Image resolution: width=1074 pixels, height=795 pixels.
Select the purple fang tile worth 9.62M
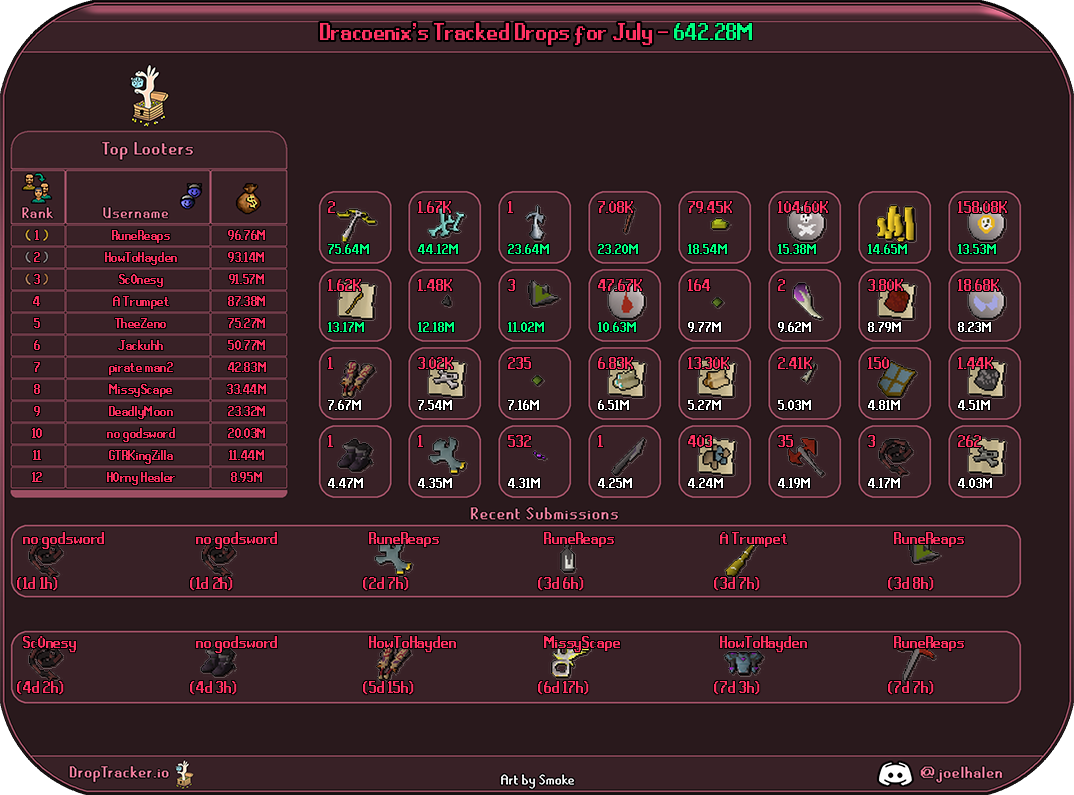804,305
